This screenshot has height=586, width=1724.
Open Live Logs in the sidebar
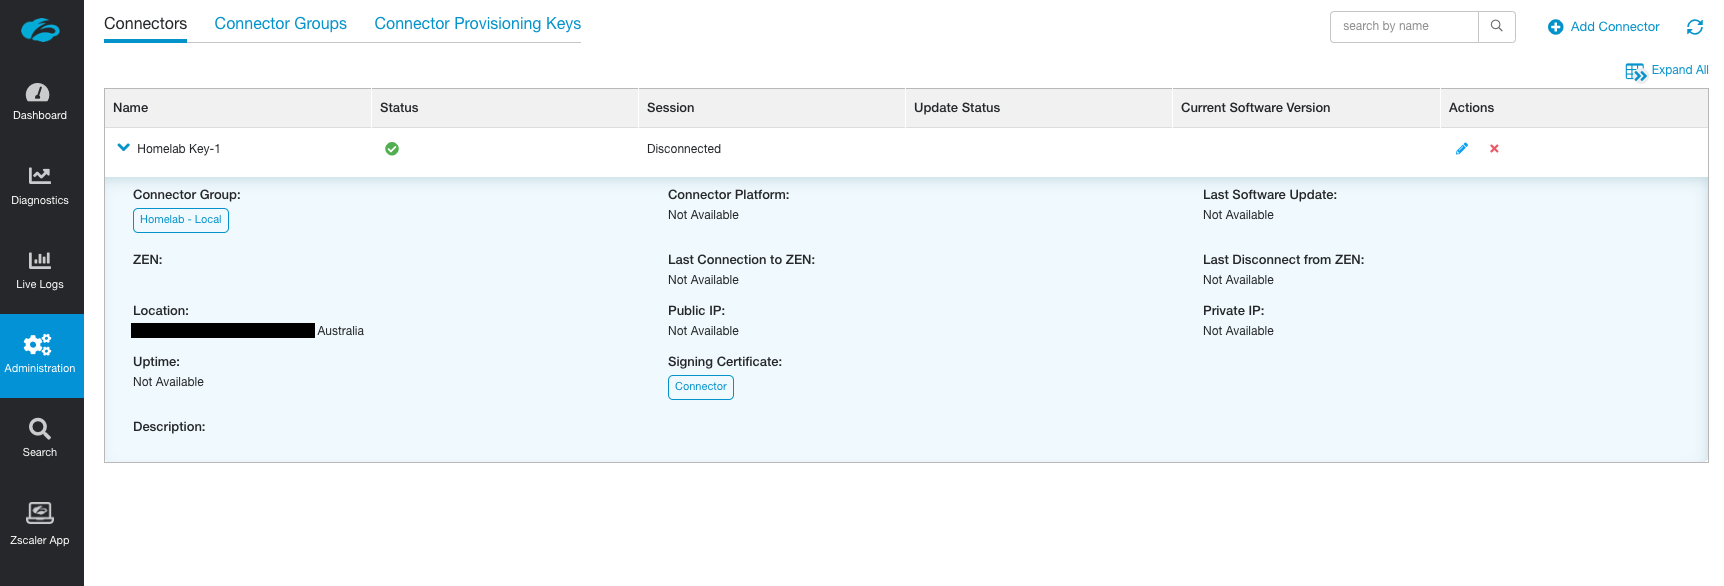(40, 270)
